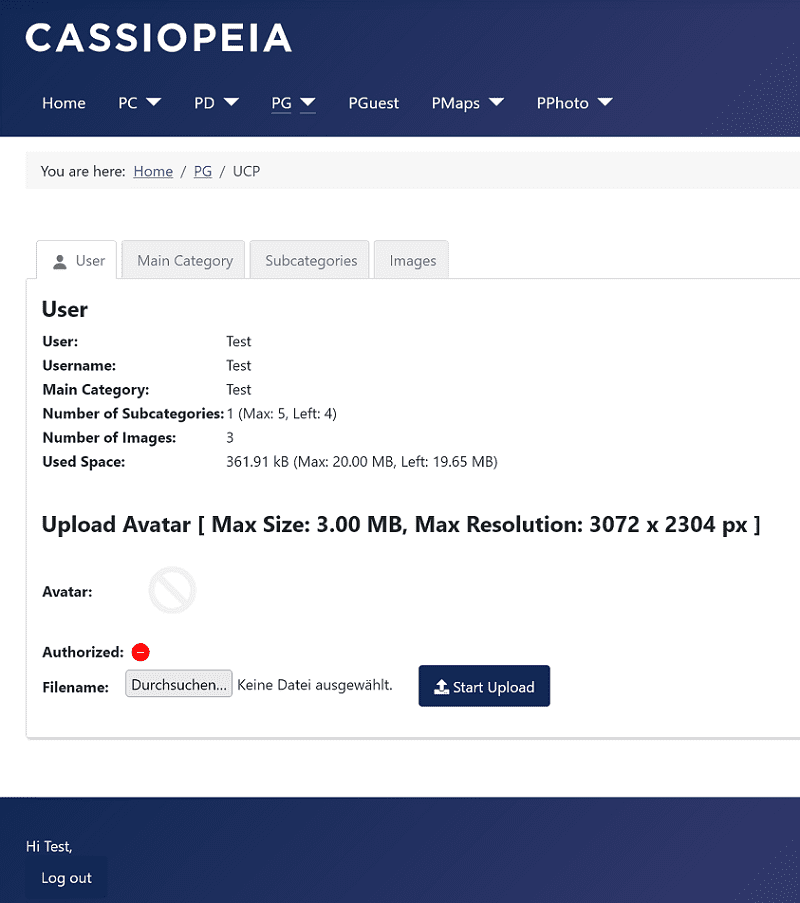Screen dimensions: 800x903
Task: Click the Cassiopeia site logo
Action: tap(158, 38)
